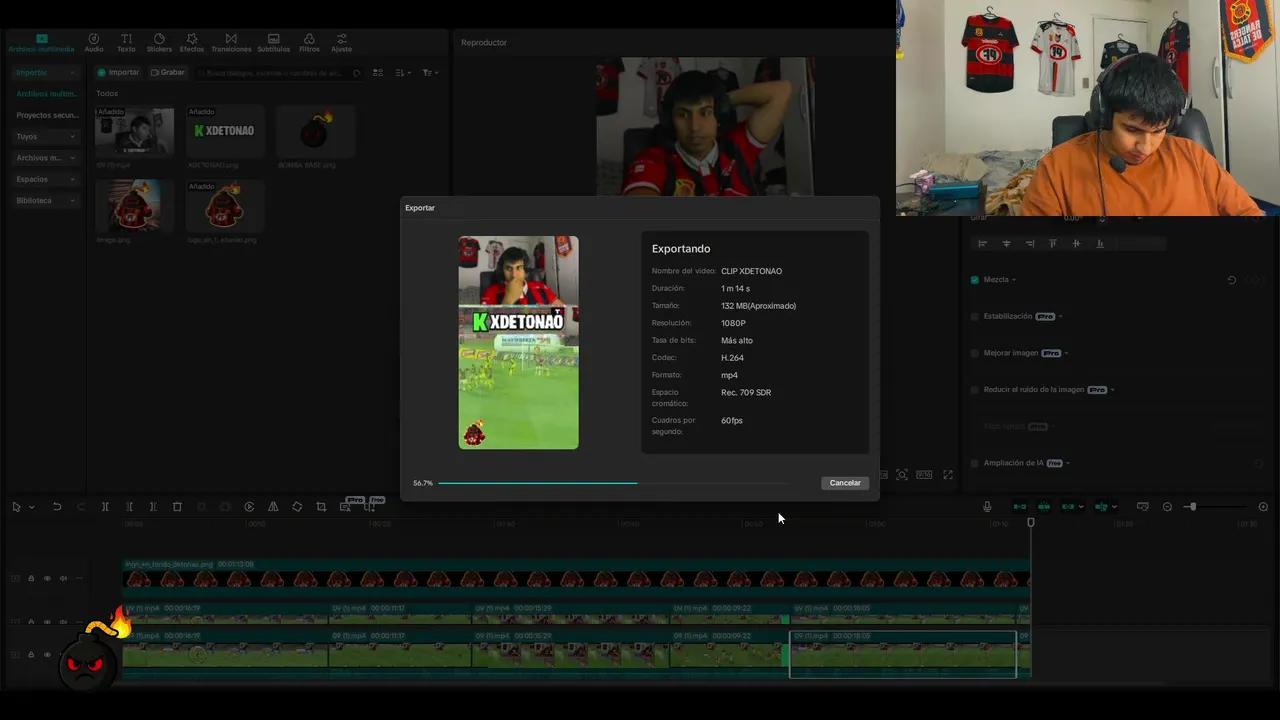Enable Reducir el ruido de la imagen checkbox
Screen dimensions: 1280x720
tap(975, 390)
